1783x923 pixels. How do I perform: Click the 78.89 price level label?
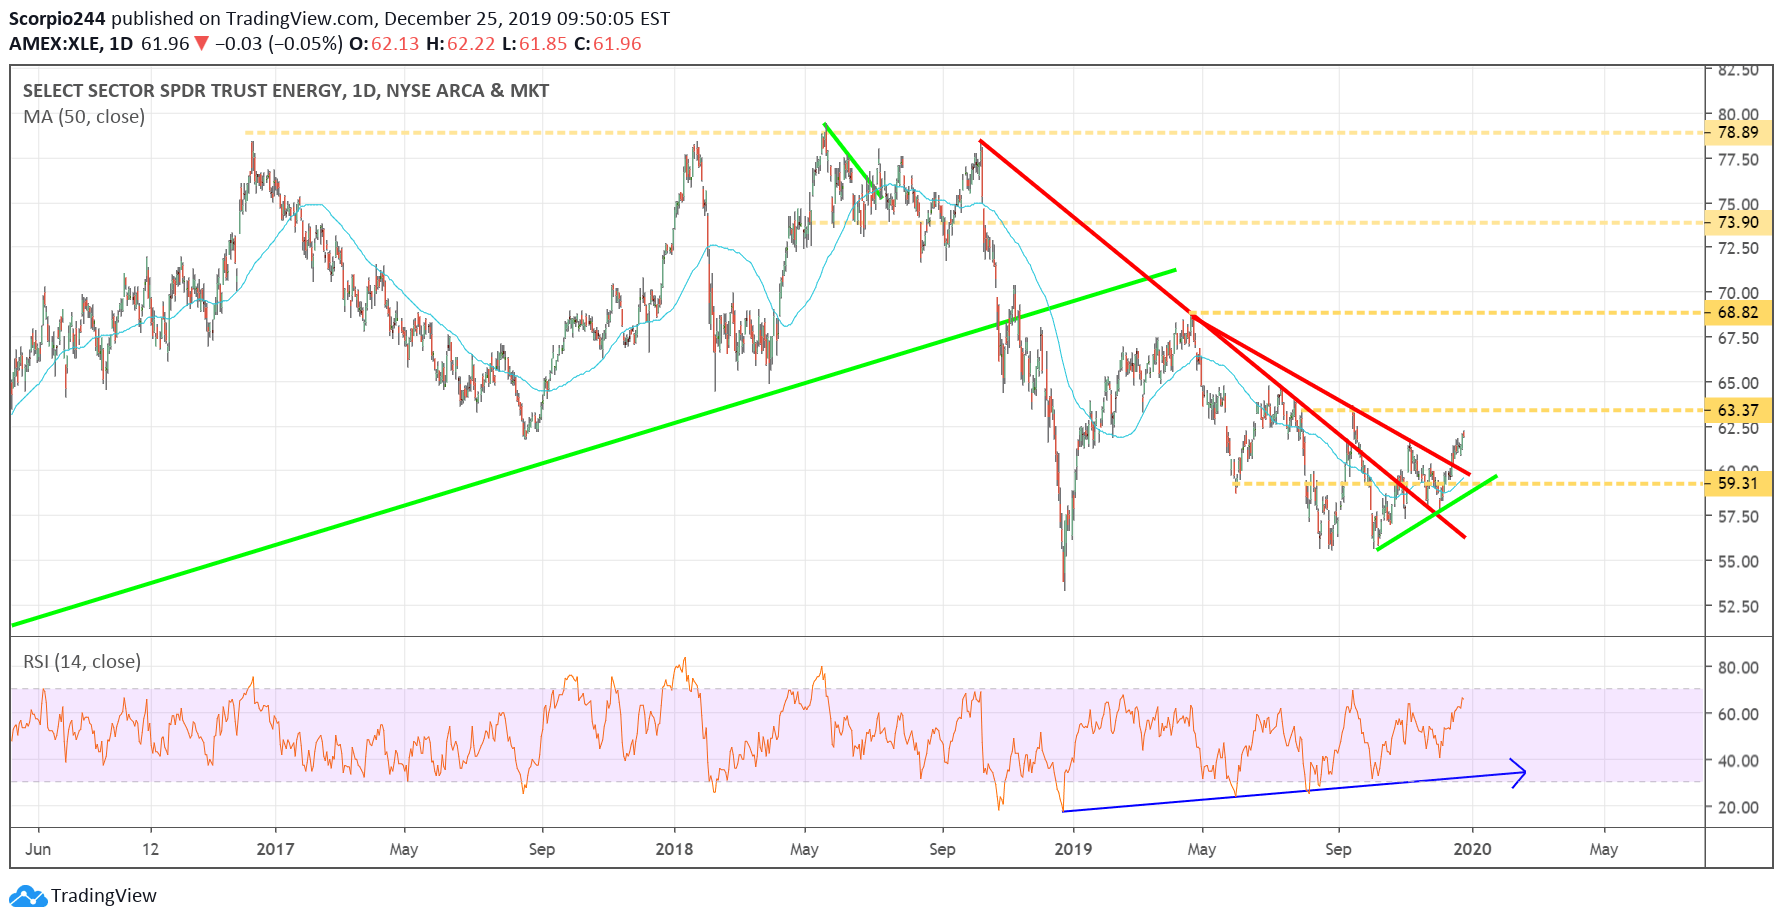pos(1738,132)
